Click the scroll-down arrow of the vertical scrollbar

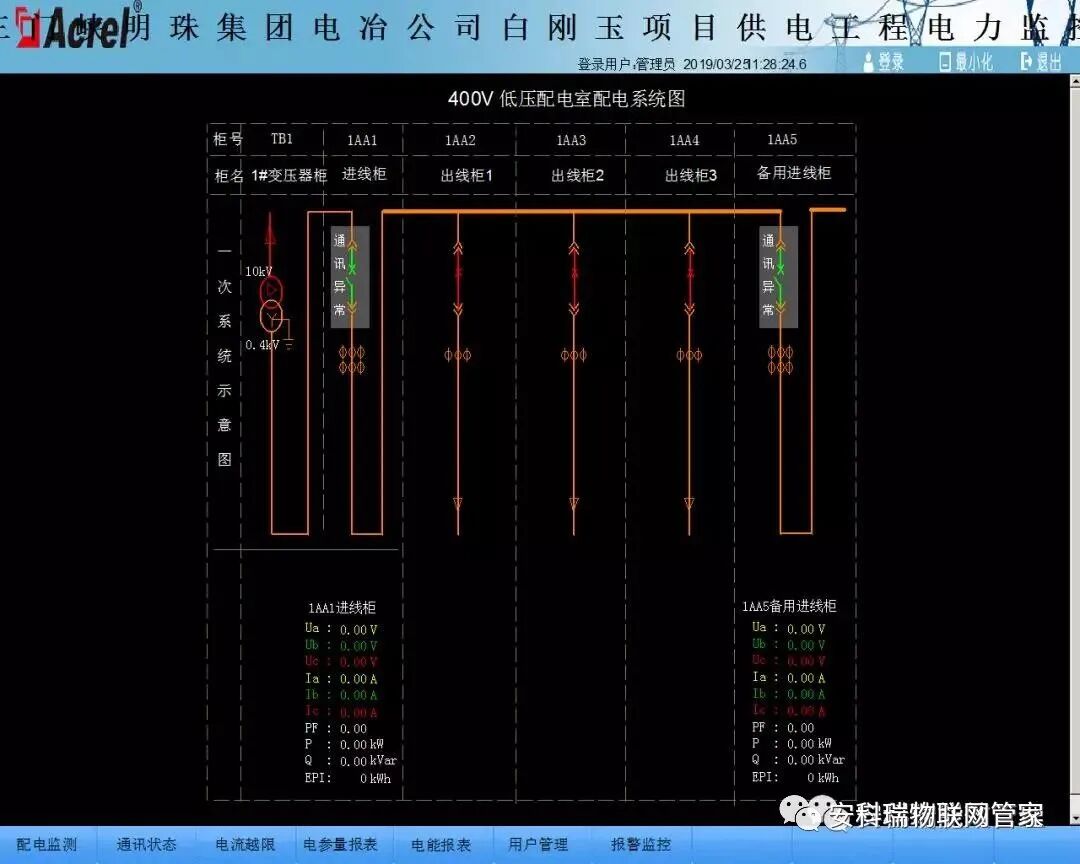[1074, 817]
